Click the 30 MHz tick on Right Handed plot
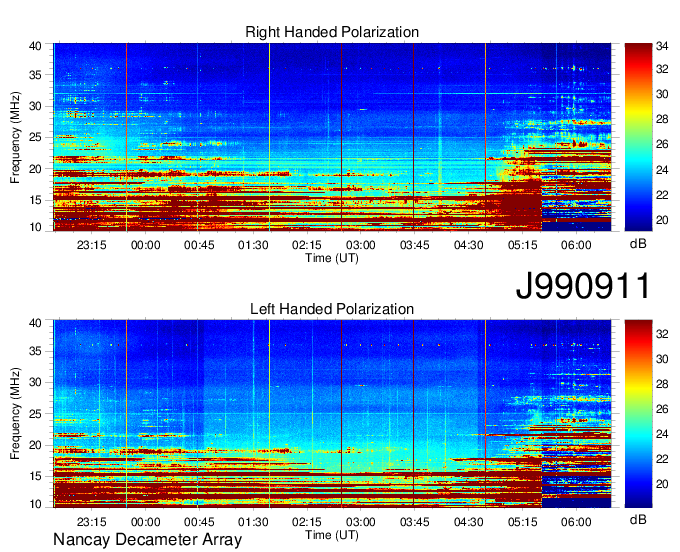 [35, 106]
